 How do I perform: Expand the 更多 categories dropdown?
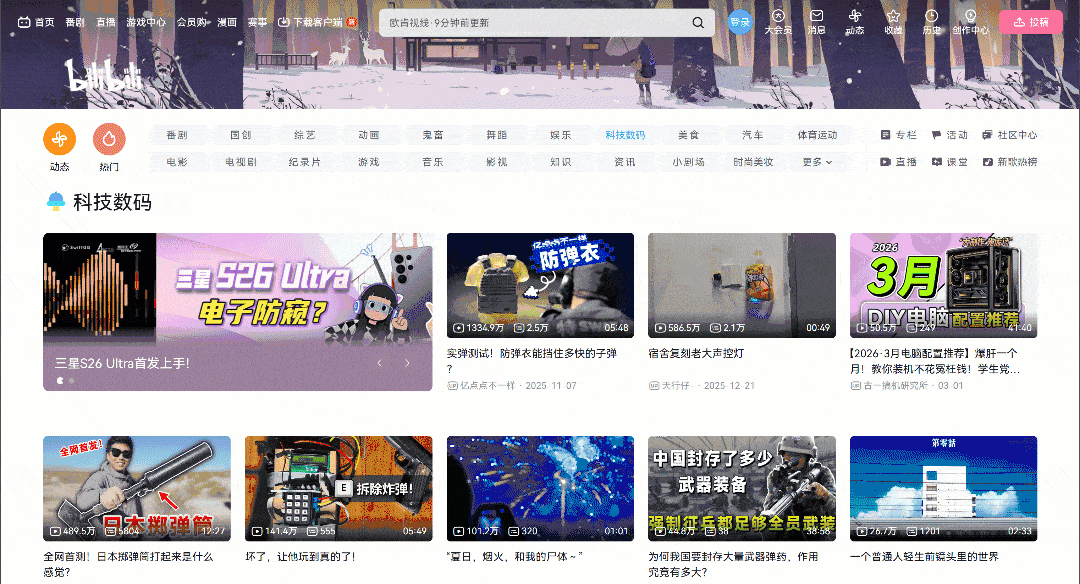pyautogui.click(x=817, y=162)
